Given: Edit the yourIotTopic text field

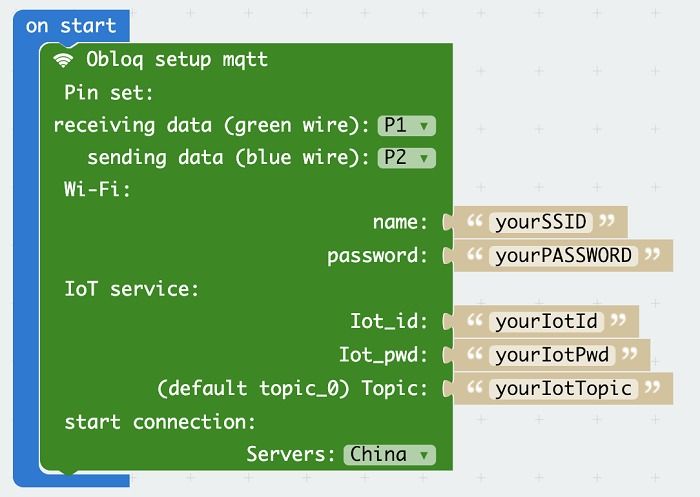Looking at the screenshot, I should 563,388.
